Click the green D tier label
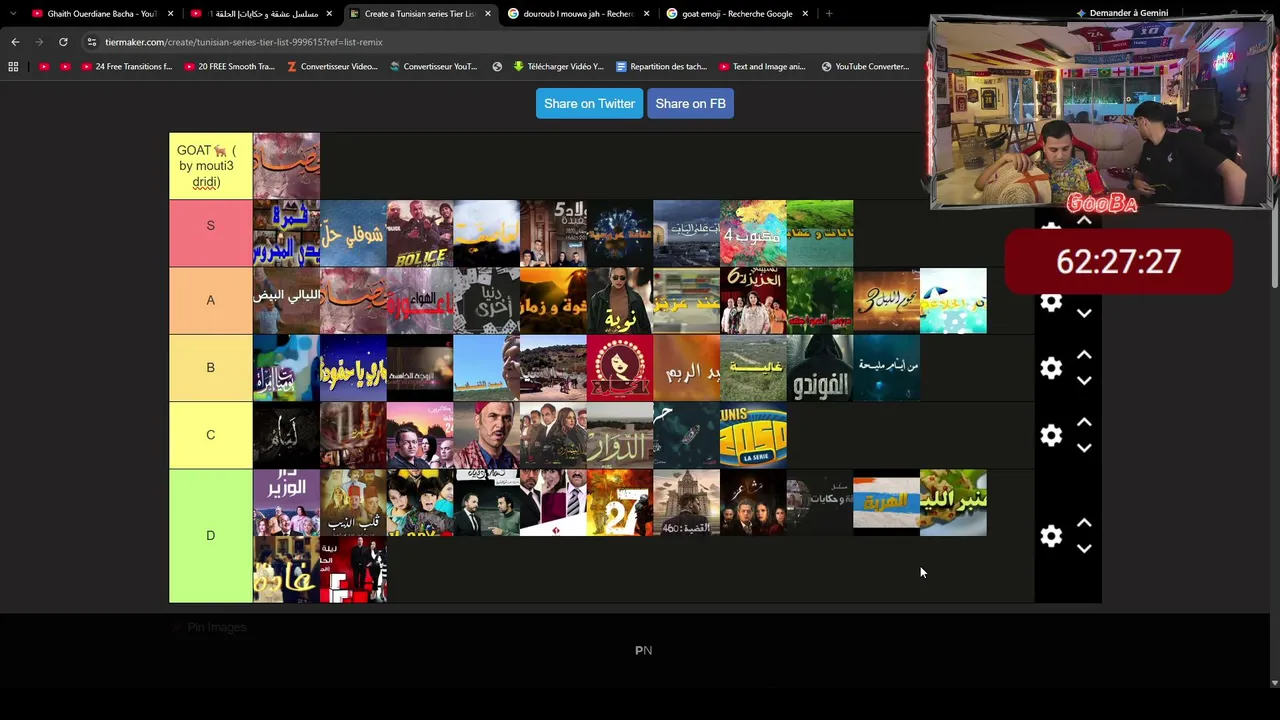This screenshot has height=720, width=1280. (210, 536)
